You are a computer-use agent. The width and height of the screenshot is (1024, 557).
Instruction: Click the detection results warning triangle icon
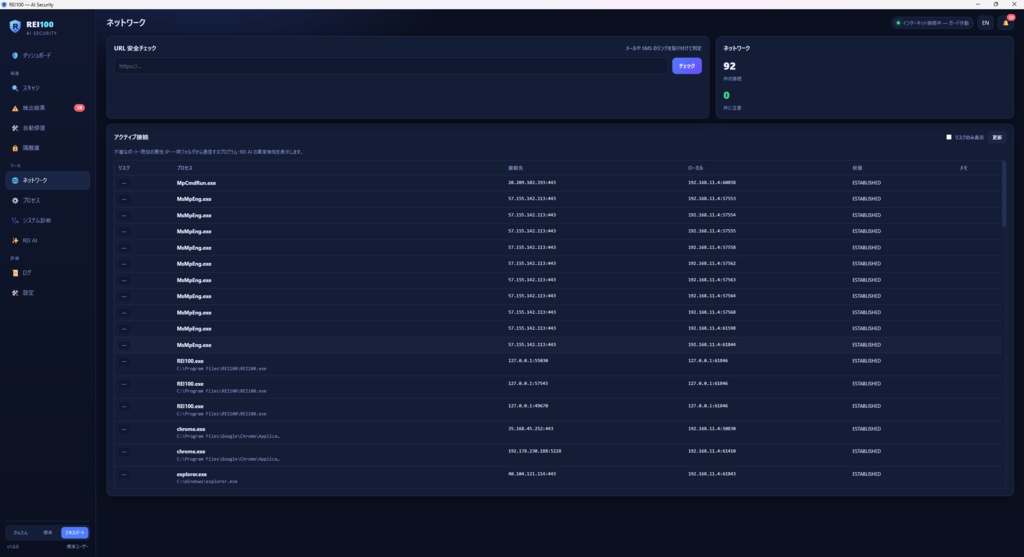pos(15,108)
